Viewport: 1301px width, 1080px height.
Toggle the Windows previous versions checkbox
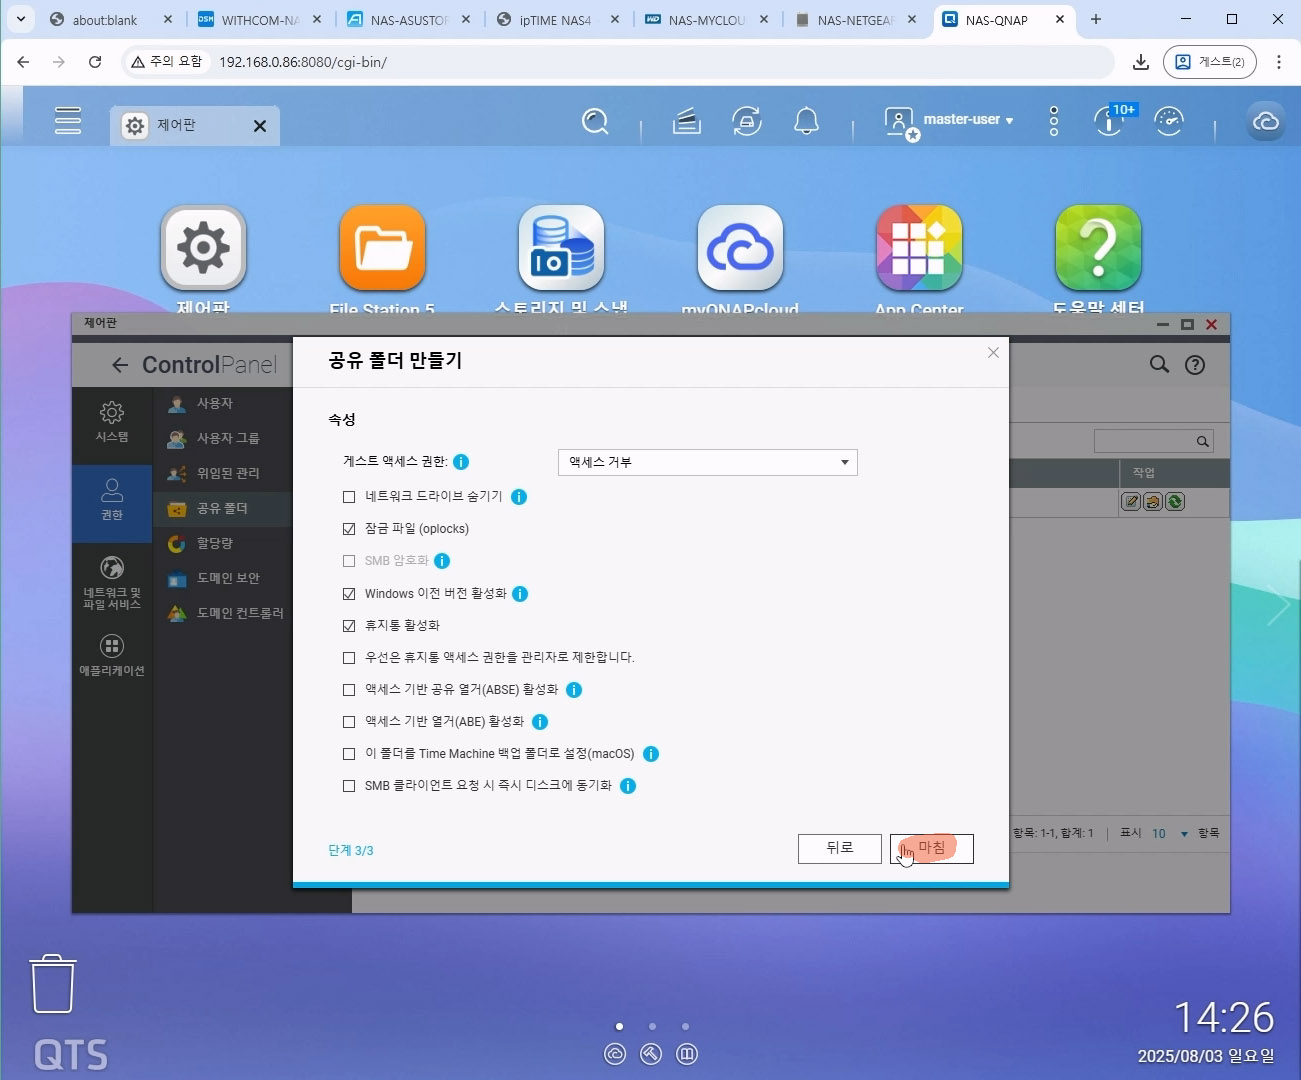349,594
